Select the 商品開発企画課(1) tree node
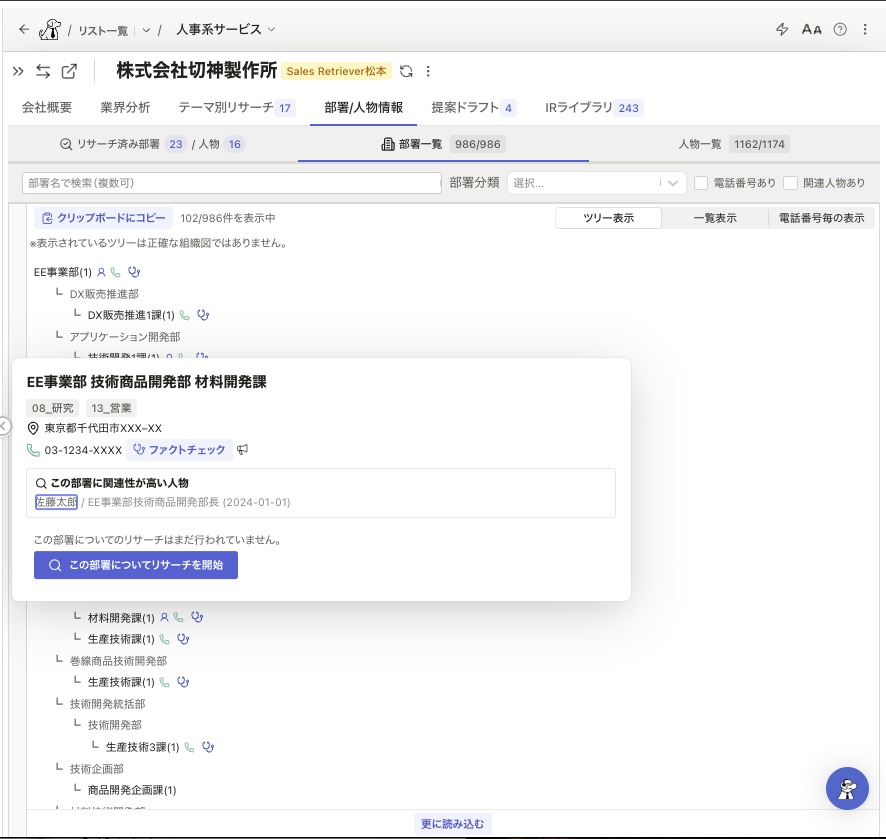 coord(132,790)
